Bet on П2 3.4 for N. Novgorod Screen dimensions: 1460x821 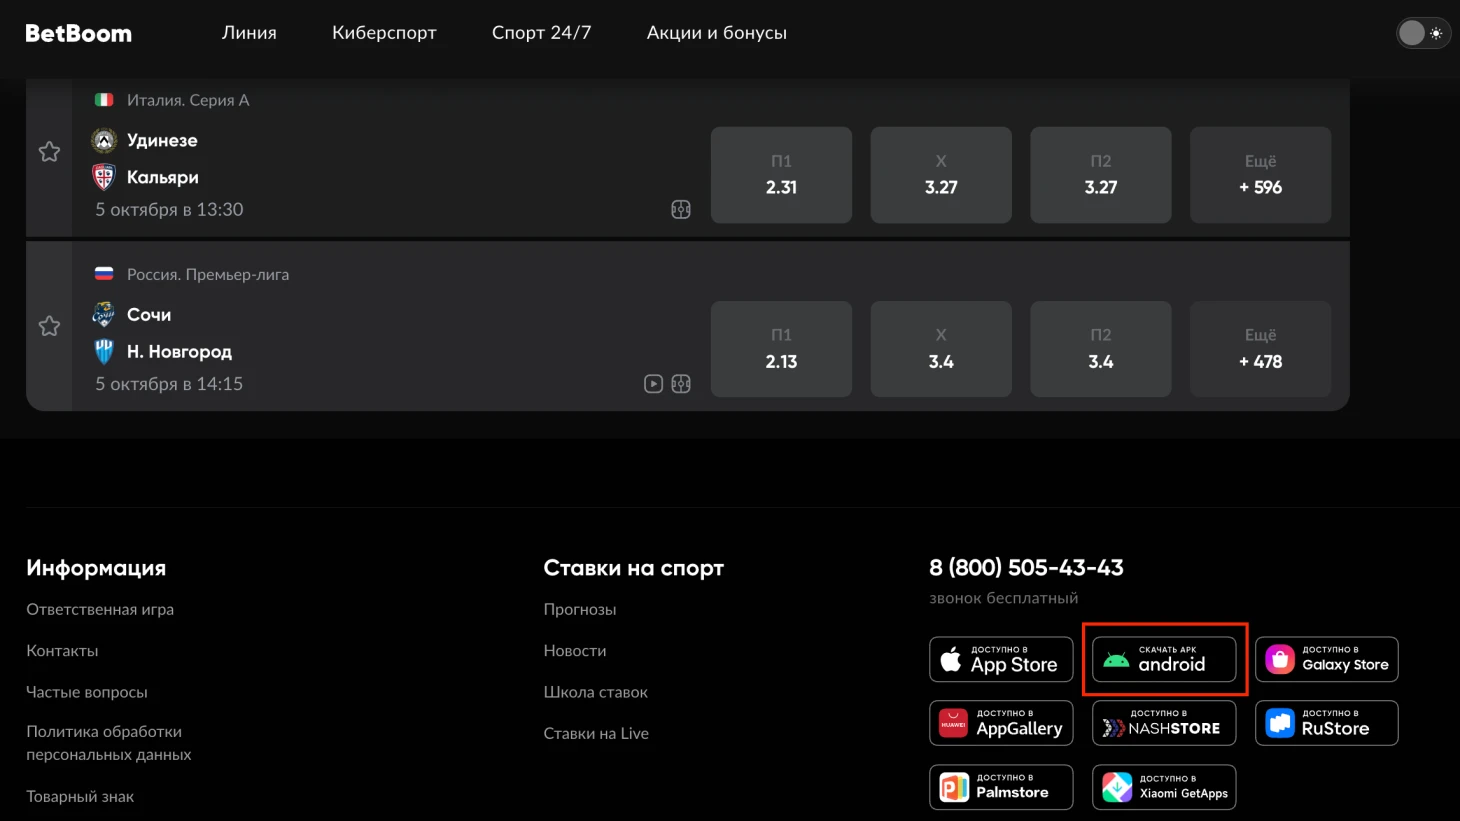point(1101,349)
